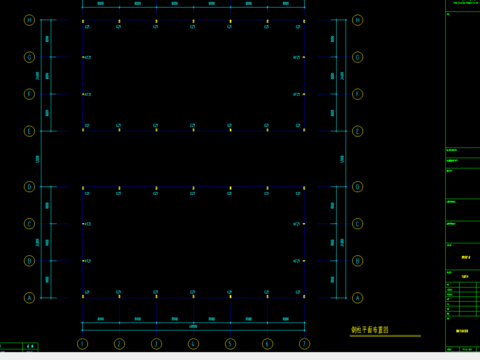Pick axis bubble A on the right
480x360 pixels.
click(357, 298)
